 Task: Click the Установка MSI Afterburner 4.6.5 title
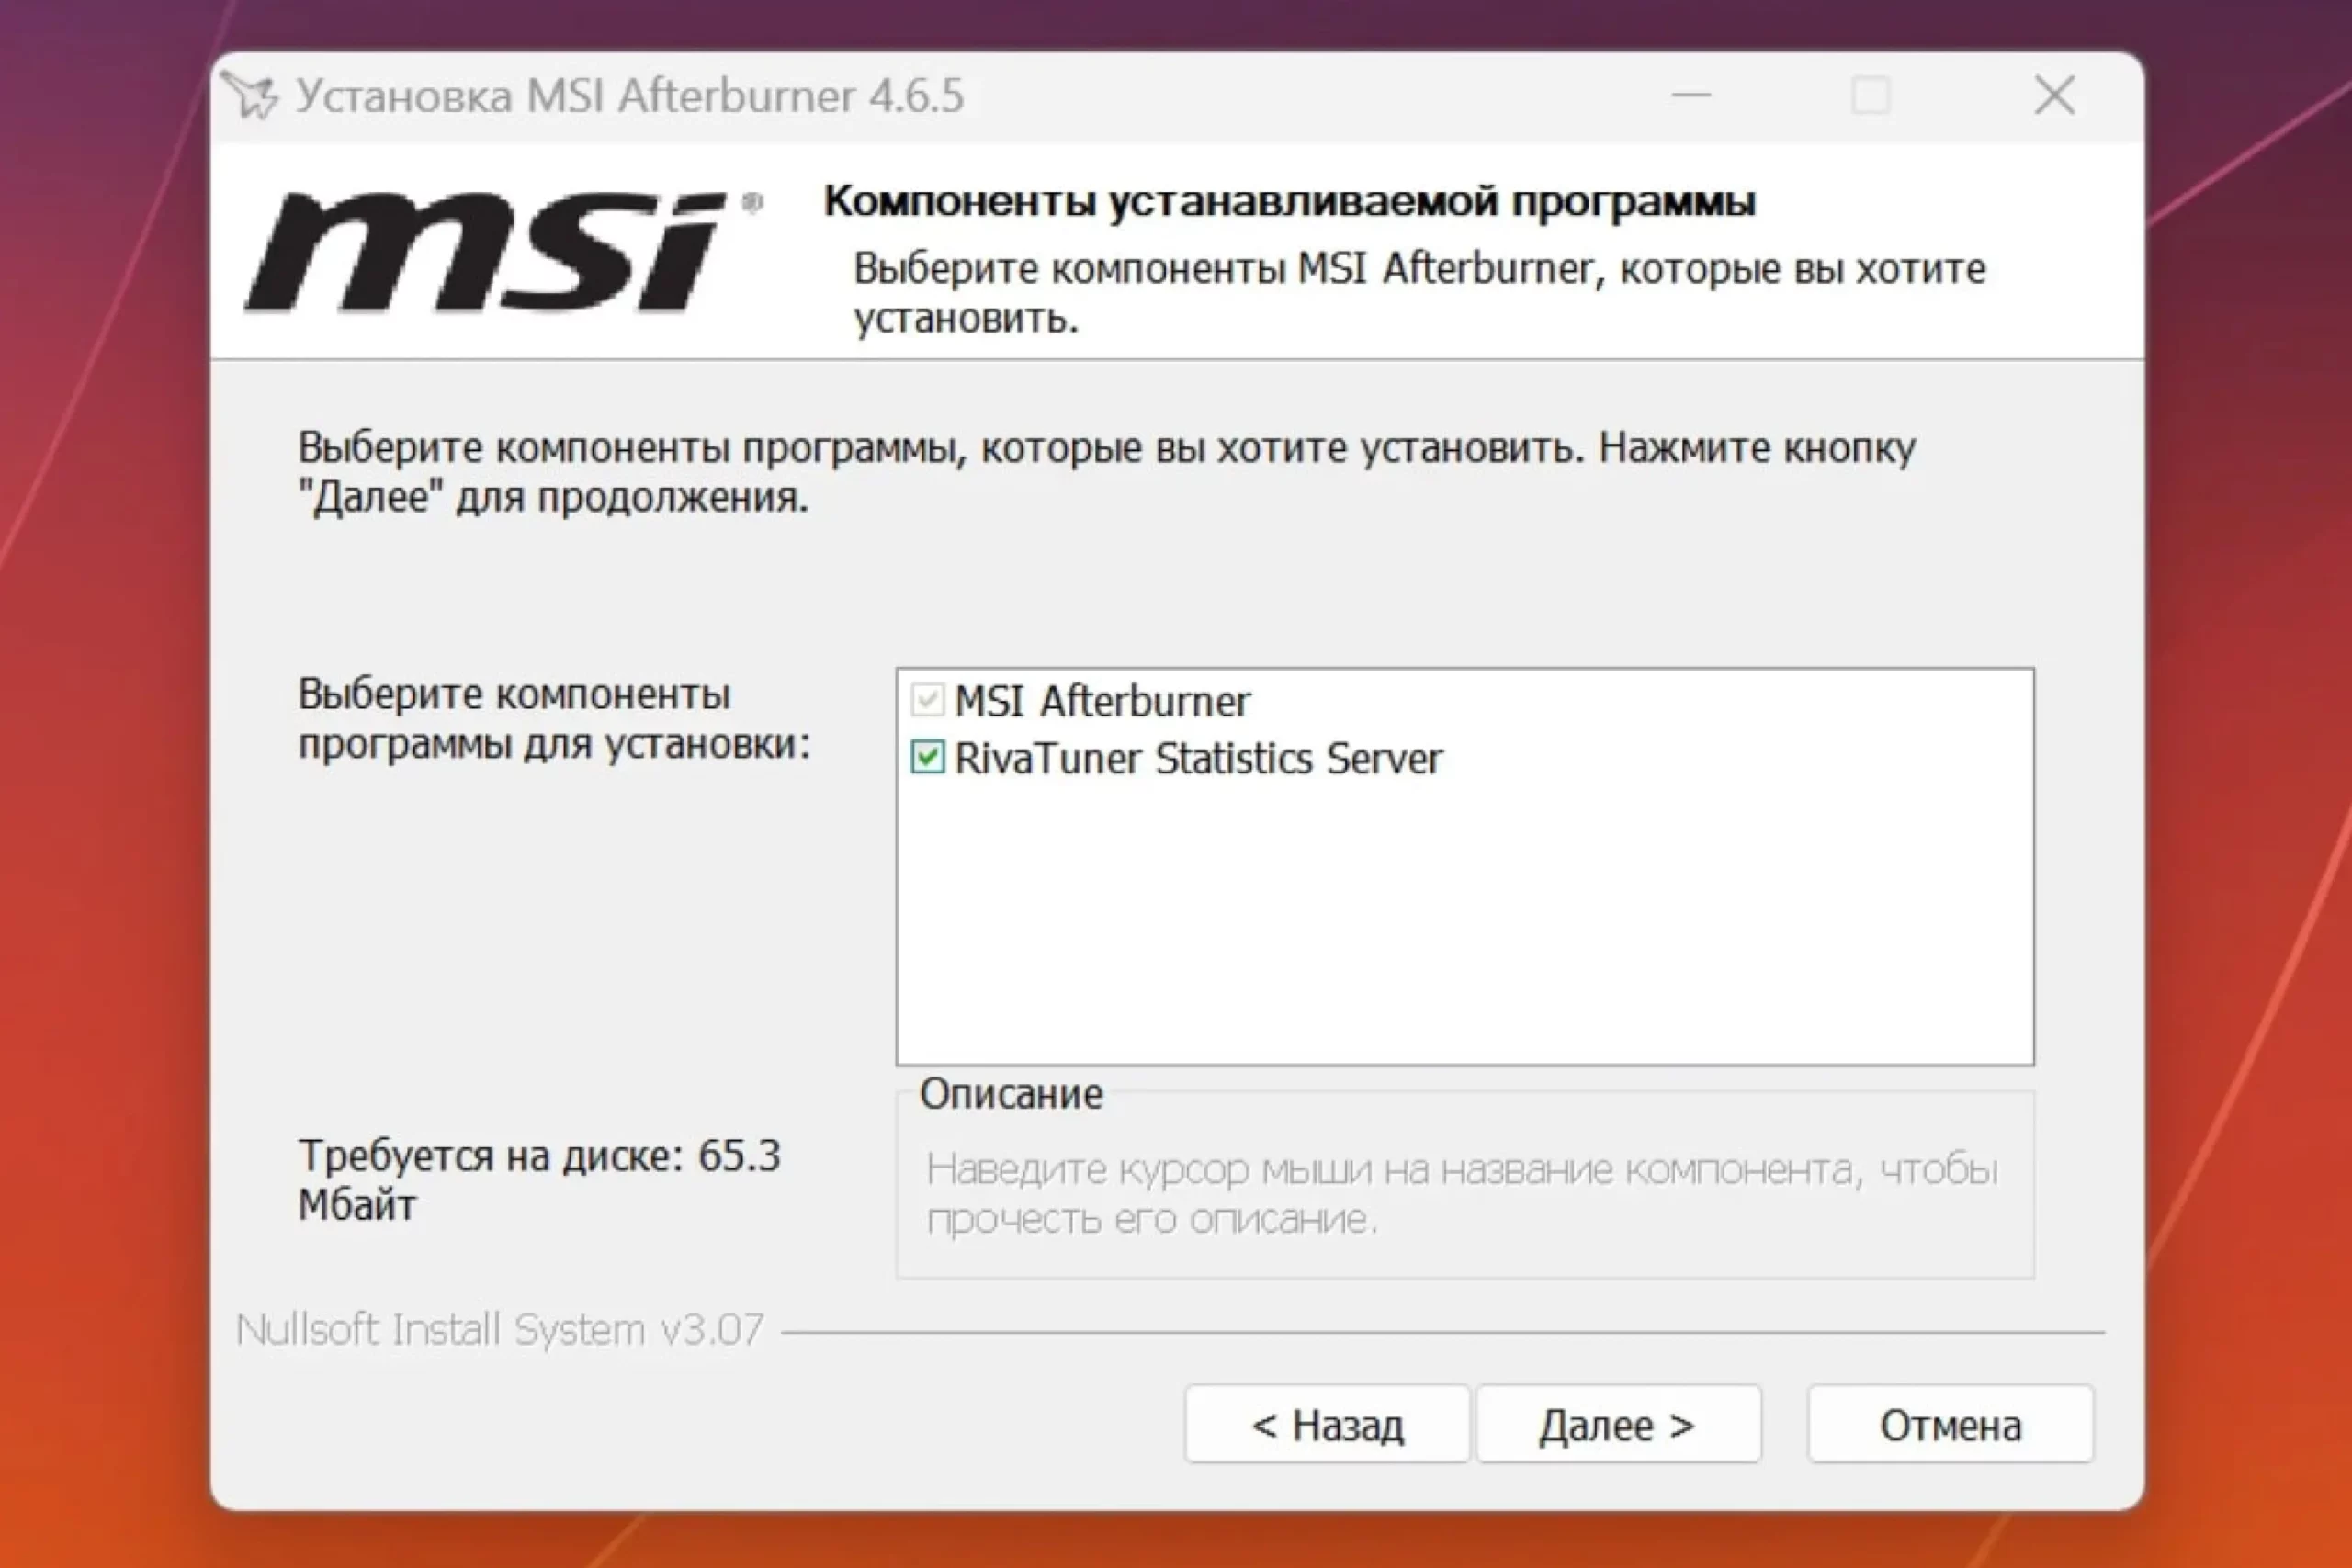point(630,96)
